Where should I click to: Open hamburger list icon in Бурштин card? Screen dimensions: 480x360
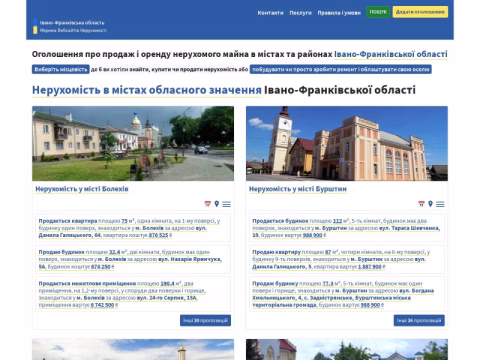pos(440,204)
